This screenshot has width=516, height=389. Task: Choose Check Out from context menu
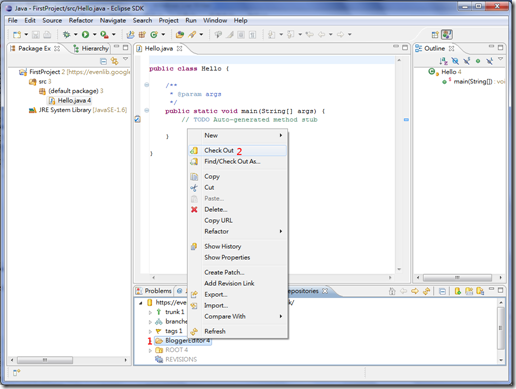238,151
